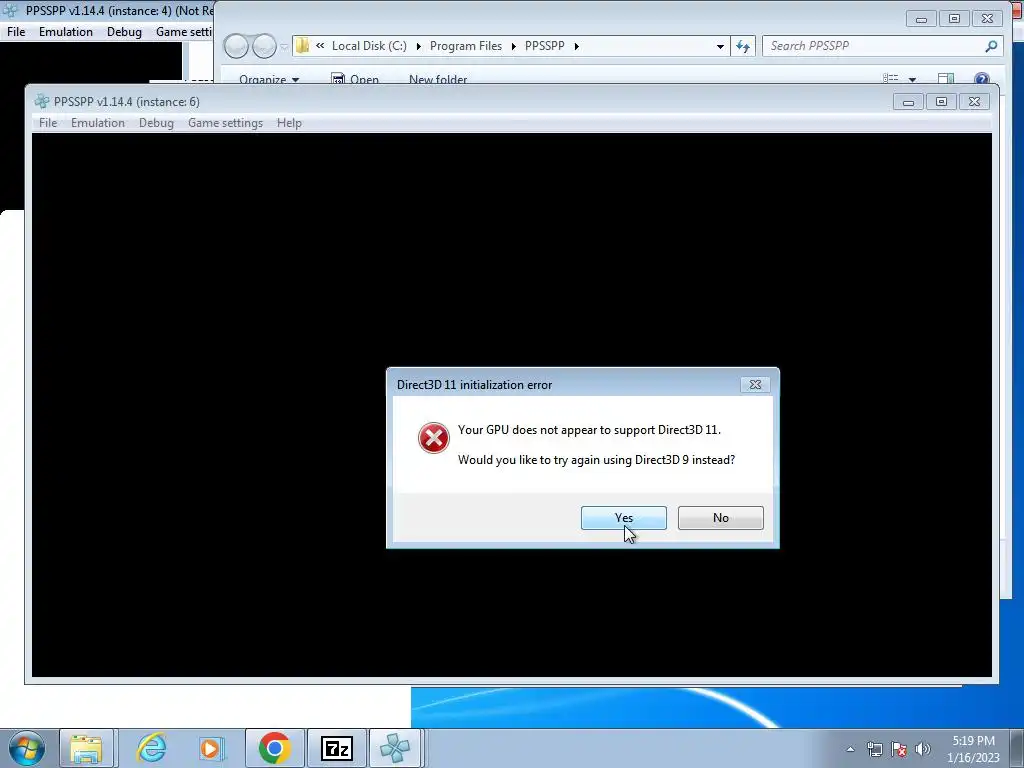This screenshot has height=768, width=1024.
Task: Open File menu in PPSSPP instance 6
Action: coord(48,123)
